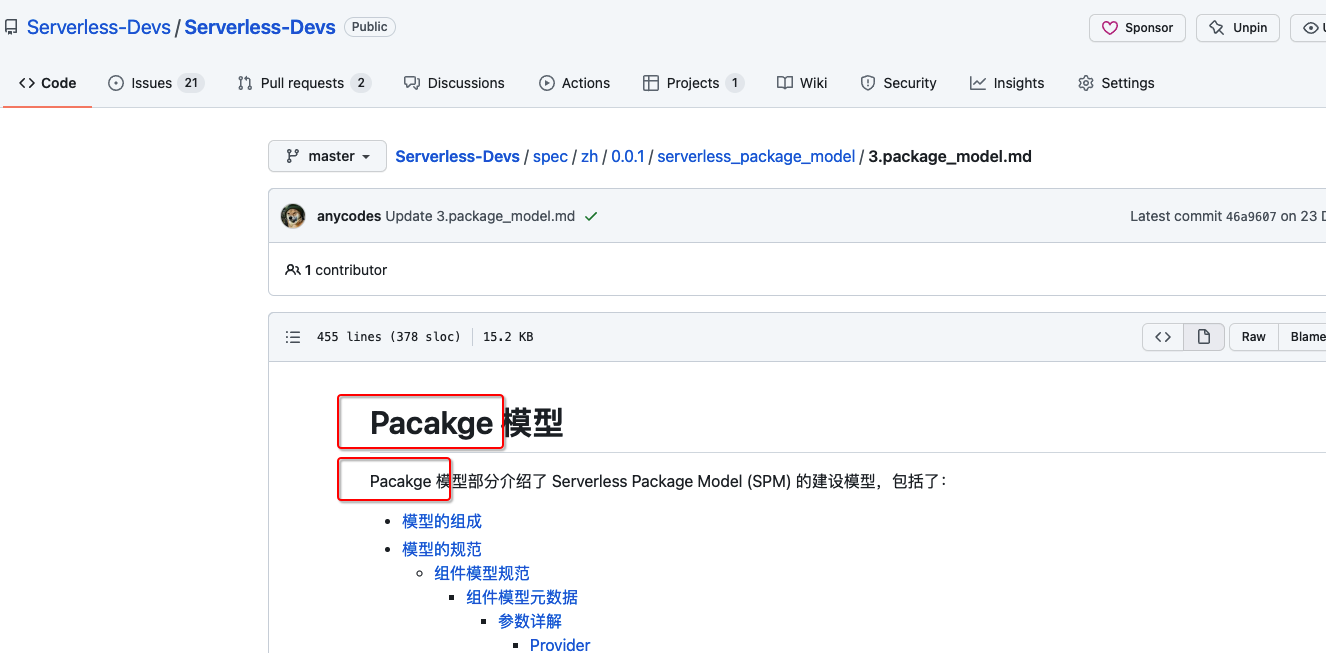The width and height of the screenshot is (1326, 653).
Task: Open the Serverless-Devs breadcrumb link
Action: tap(457, 156)
